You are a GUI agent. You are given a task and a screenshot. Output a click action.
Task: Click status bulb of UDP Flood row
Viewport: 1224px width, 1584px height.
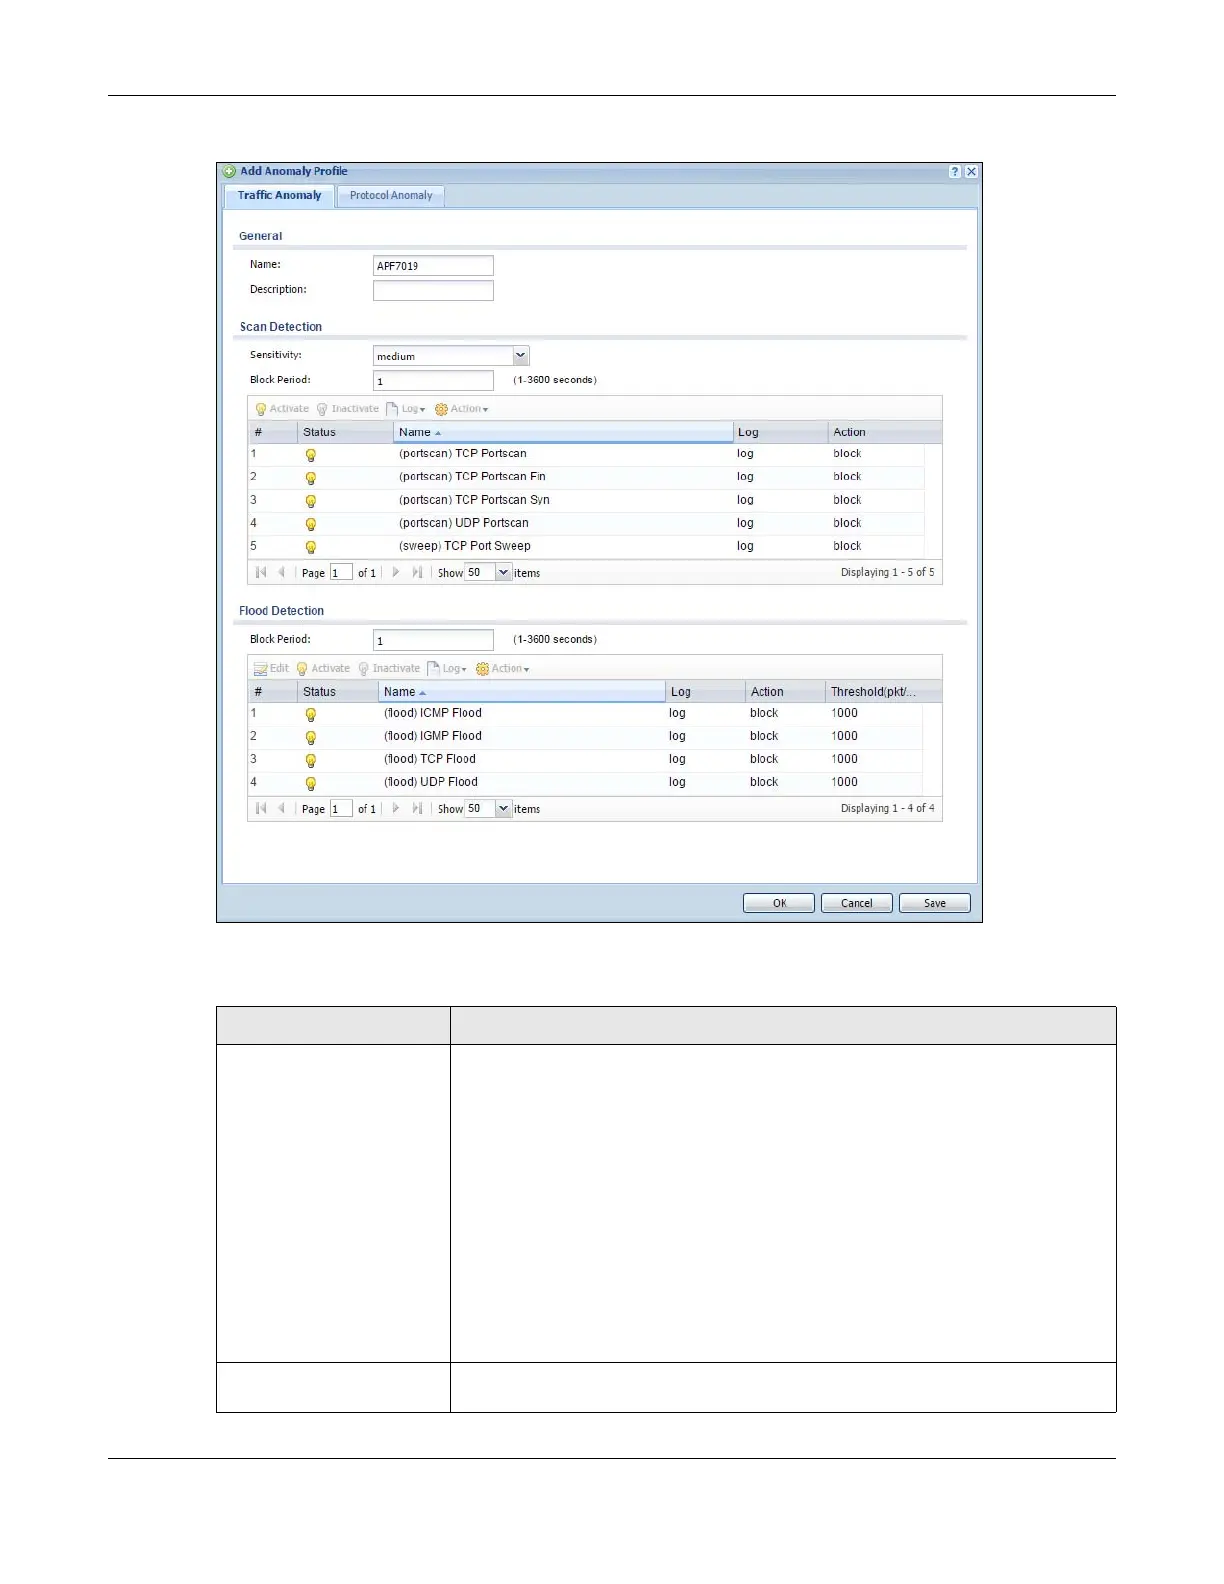(311, 784)
